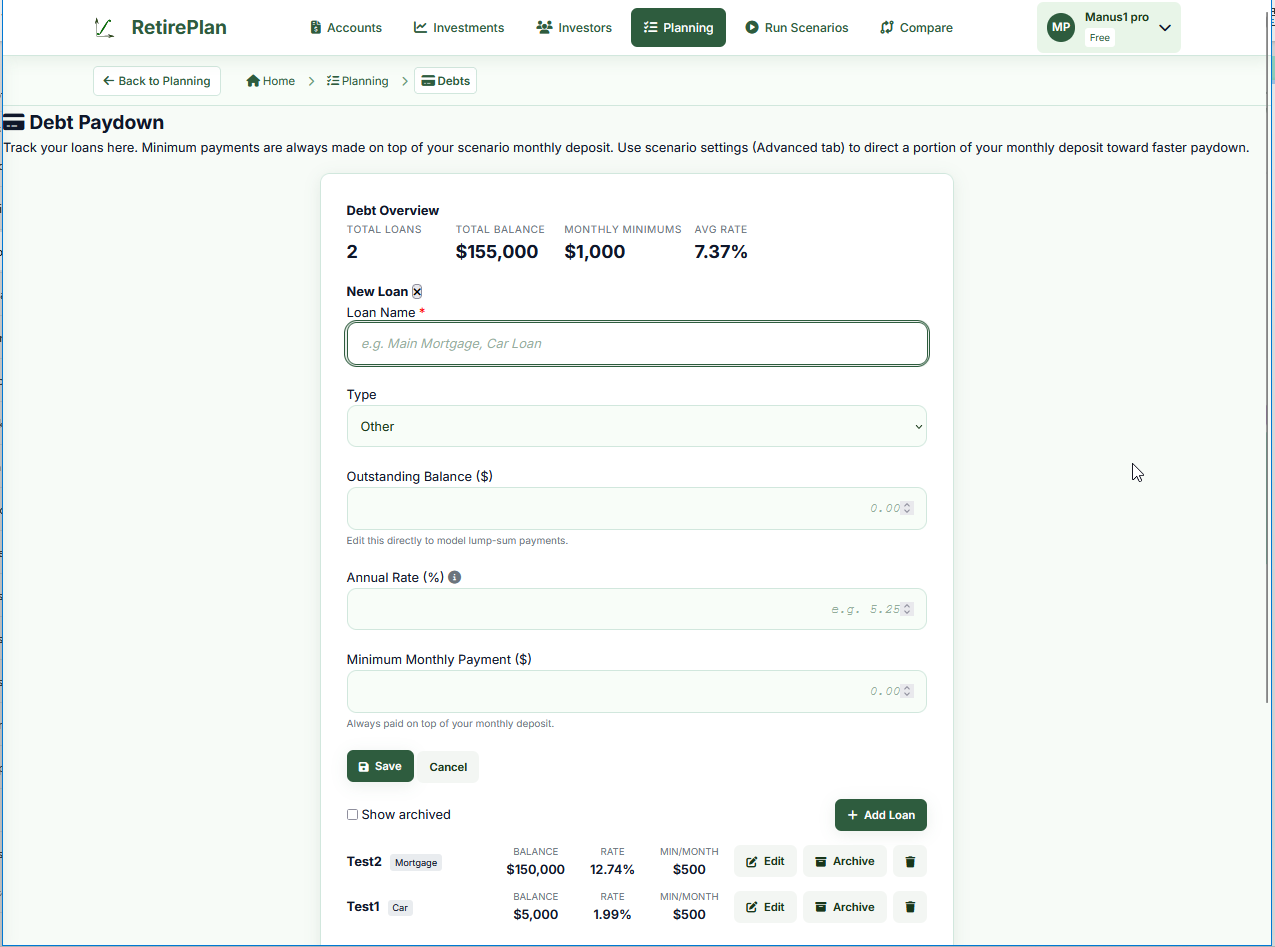1275x947 pixels.
Task: Delete the Test1 loan with trash icon
Action: [x=910, y=907]
